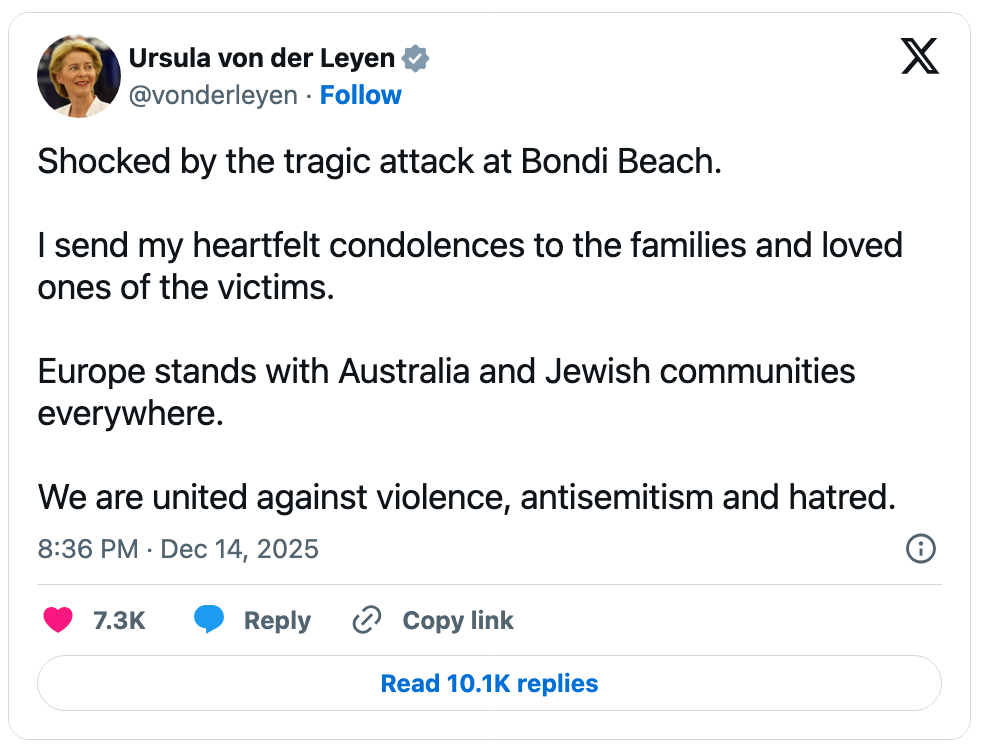
Task: Click the Ursula von der Leyen display name
Action: [262, 59]
